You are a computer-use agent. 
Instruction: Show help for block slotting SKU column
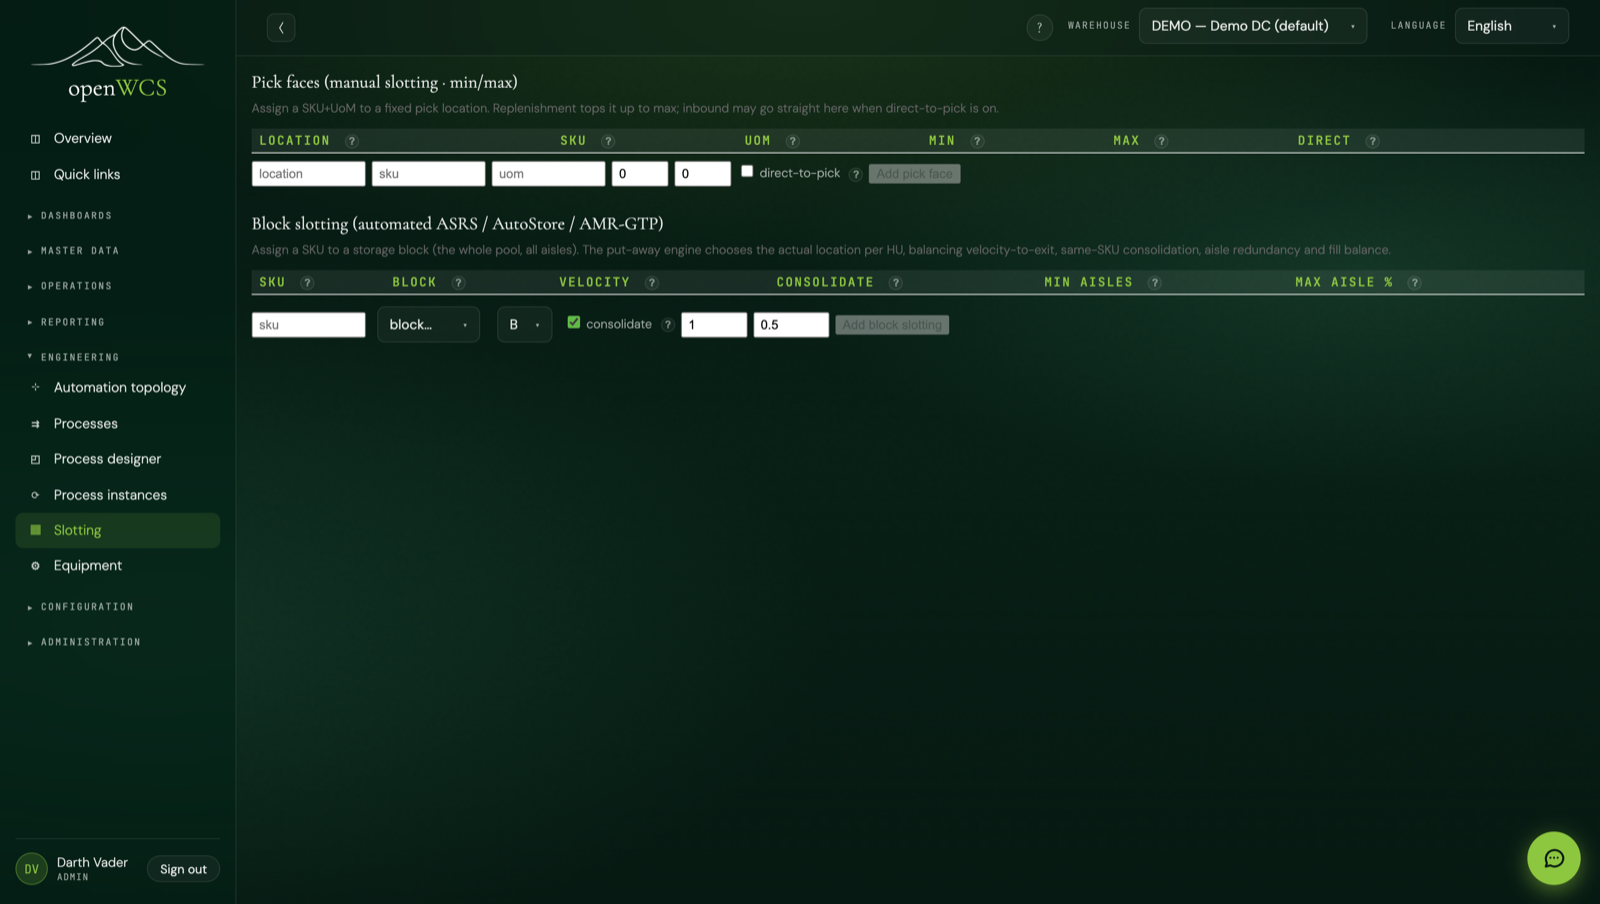click(308, 283)
